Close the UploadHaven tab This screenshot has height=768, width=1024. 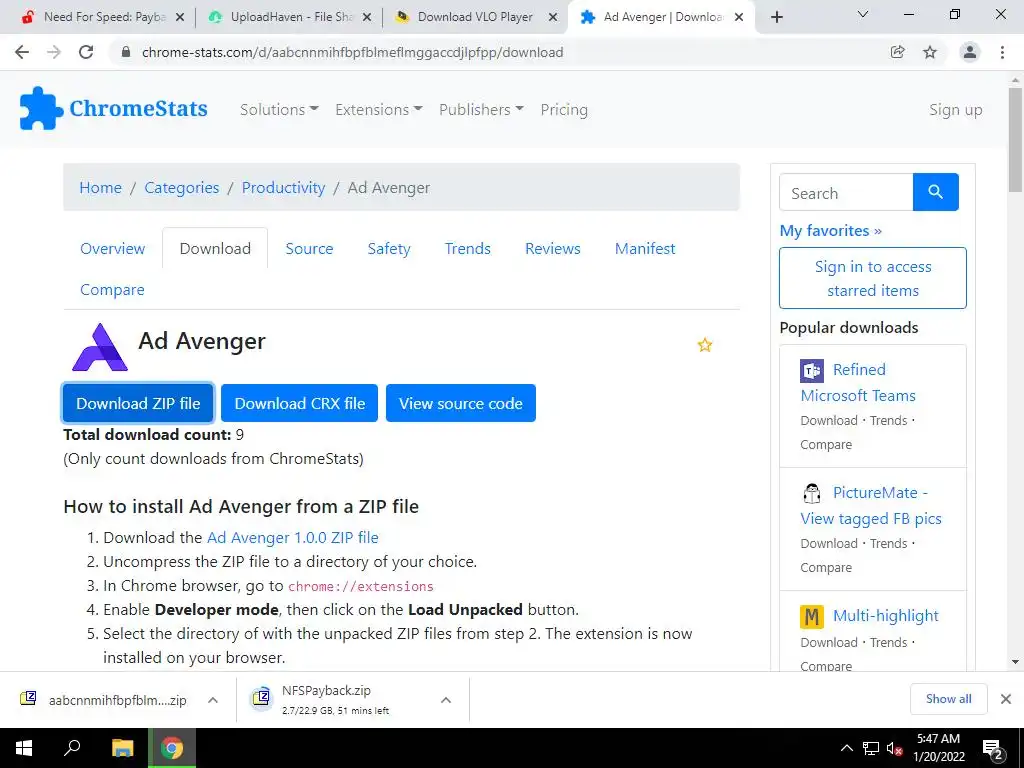point(367,18)
